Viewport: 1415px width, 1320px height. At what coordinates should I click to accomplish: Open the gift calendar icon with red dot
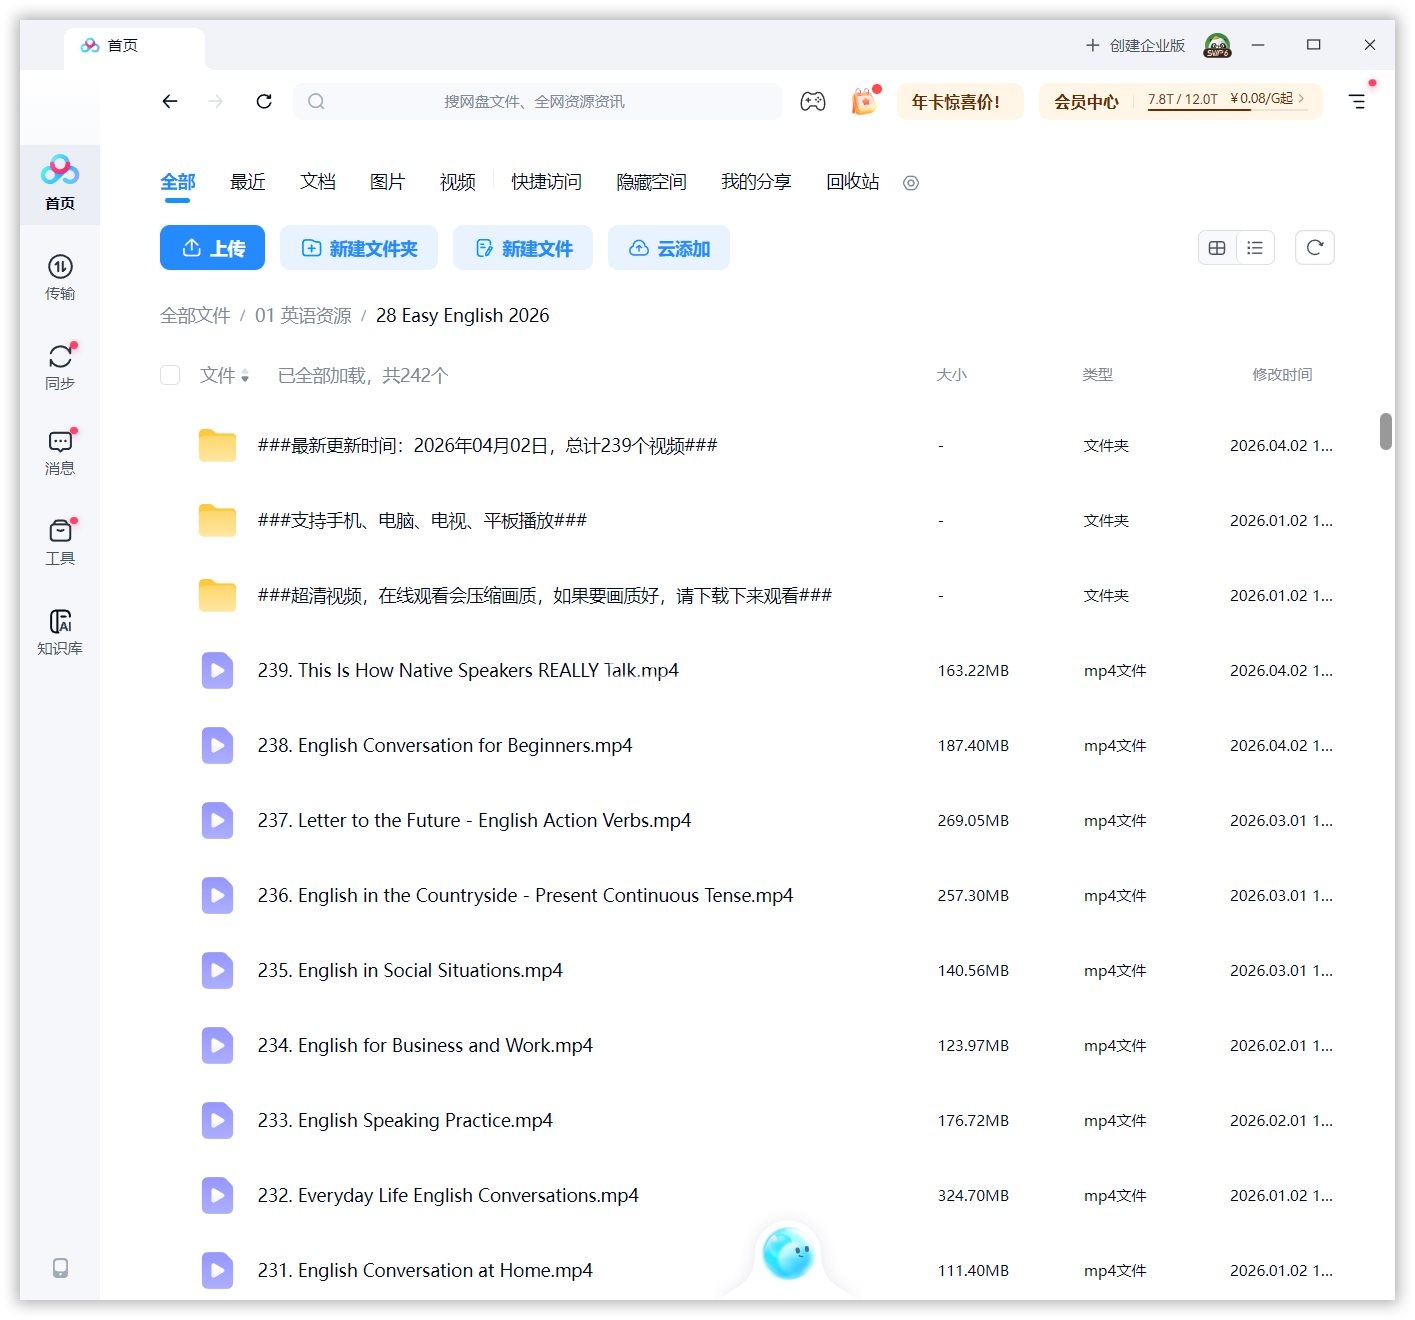(864, 101)
